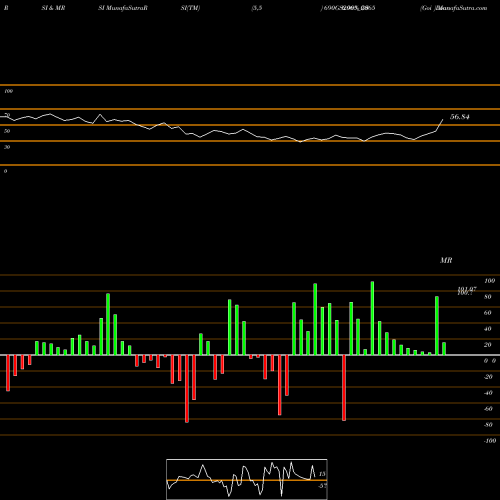This screenshot has width=500, height=500.
Task: Click the MR panel title label
Action: (446, 260)
